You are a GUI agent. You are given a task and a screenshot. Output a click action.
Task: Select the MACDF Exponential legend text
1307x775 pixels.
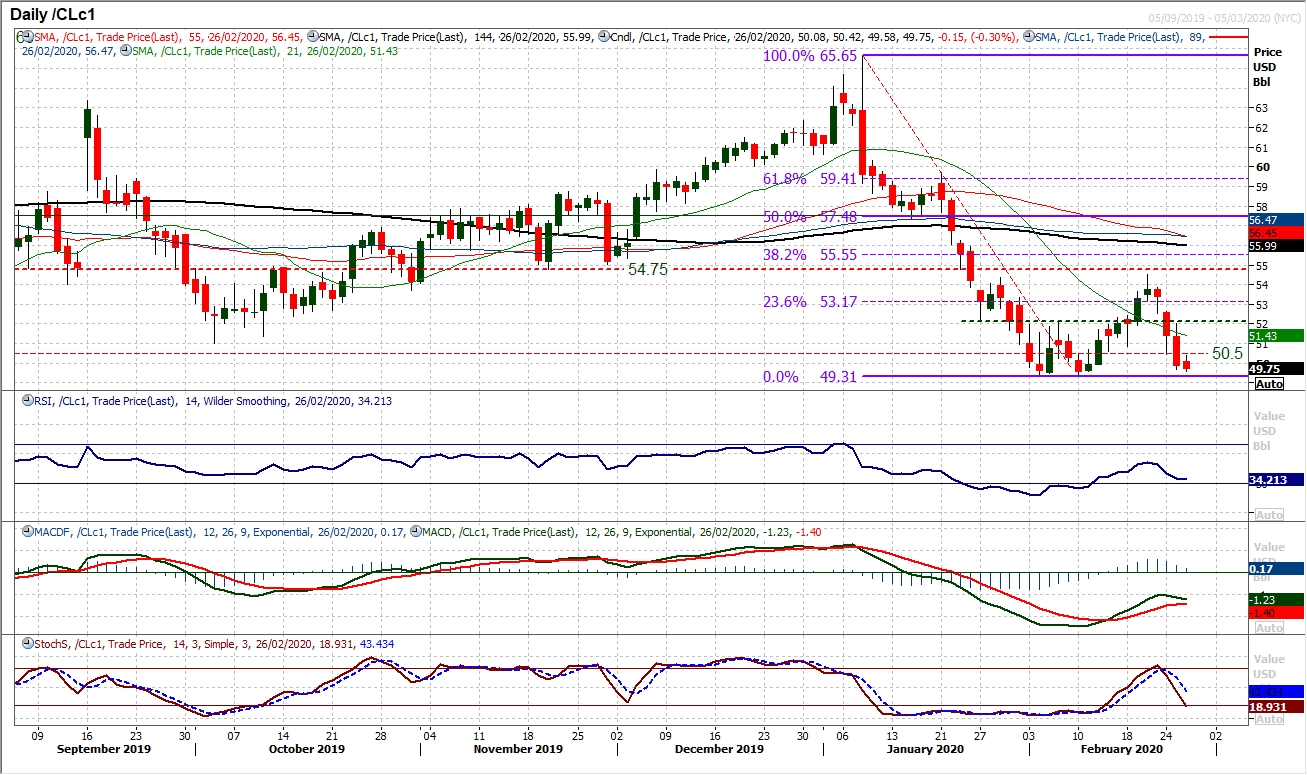[220, 530]
